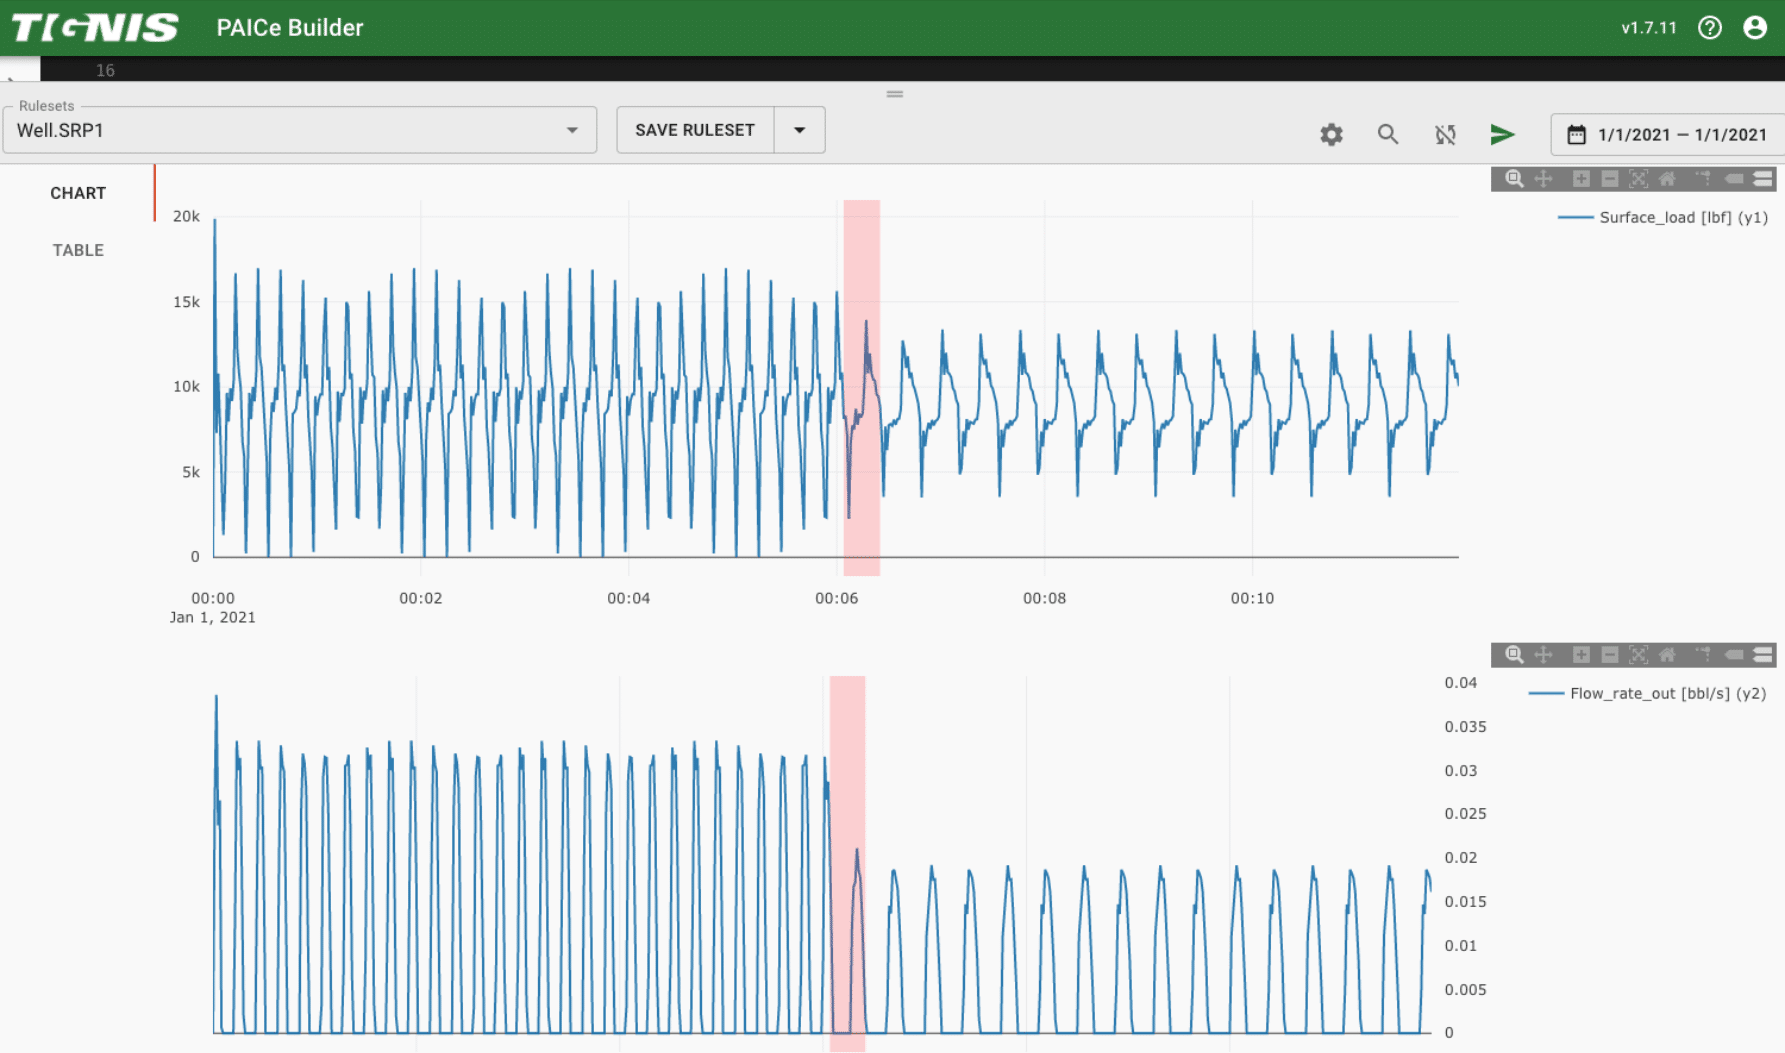Click autoscale icon on Surface_load chart modebar
1785x1053 pixels.
point(1638,179)
